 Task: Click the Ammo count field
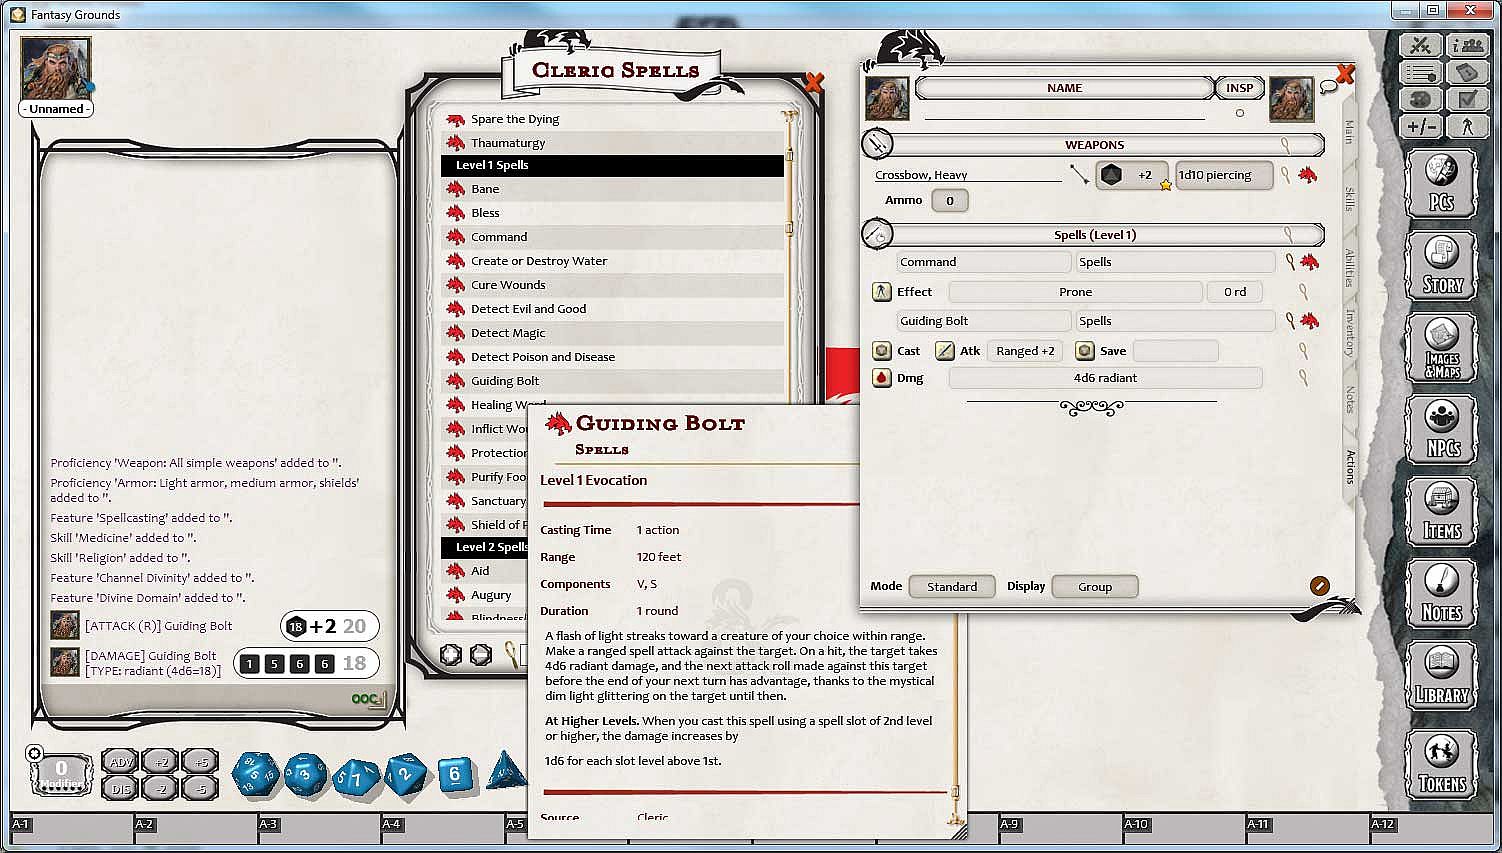950,201
